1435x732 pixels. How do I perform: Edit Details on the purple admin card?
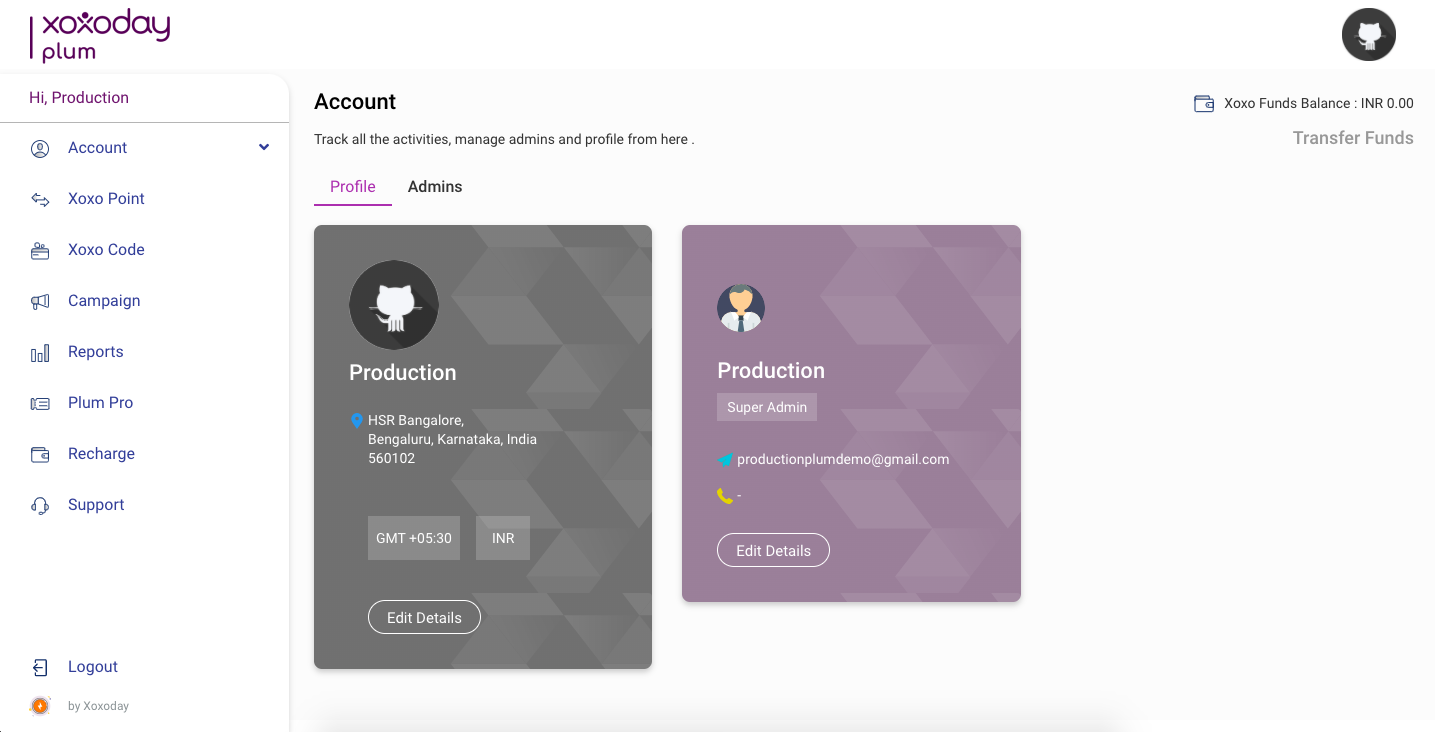(x=773, y=551)
